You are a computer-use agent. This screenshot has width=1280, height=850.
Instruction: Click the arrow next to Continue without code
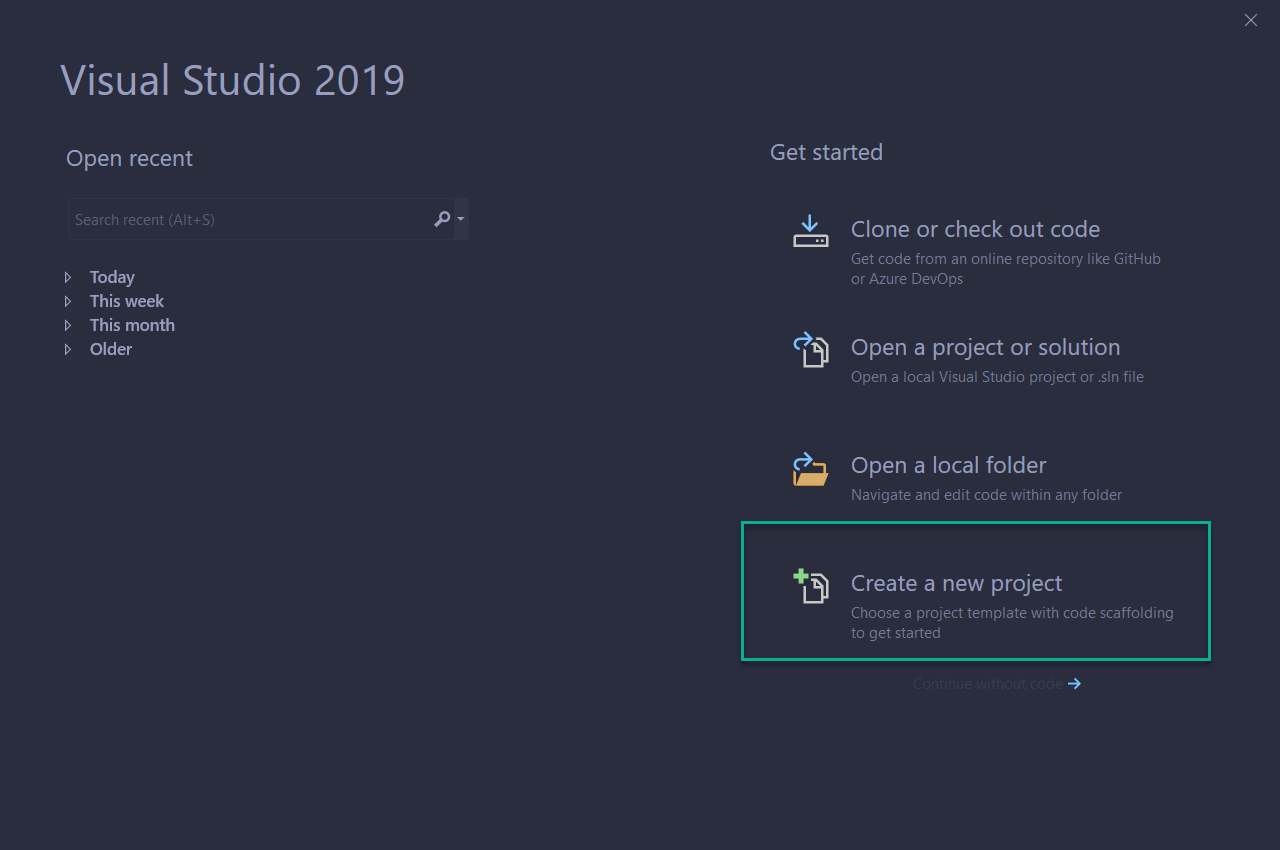pyautogui.click(x=1074, y=684)
